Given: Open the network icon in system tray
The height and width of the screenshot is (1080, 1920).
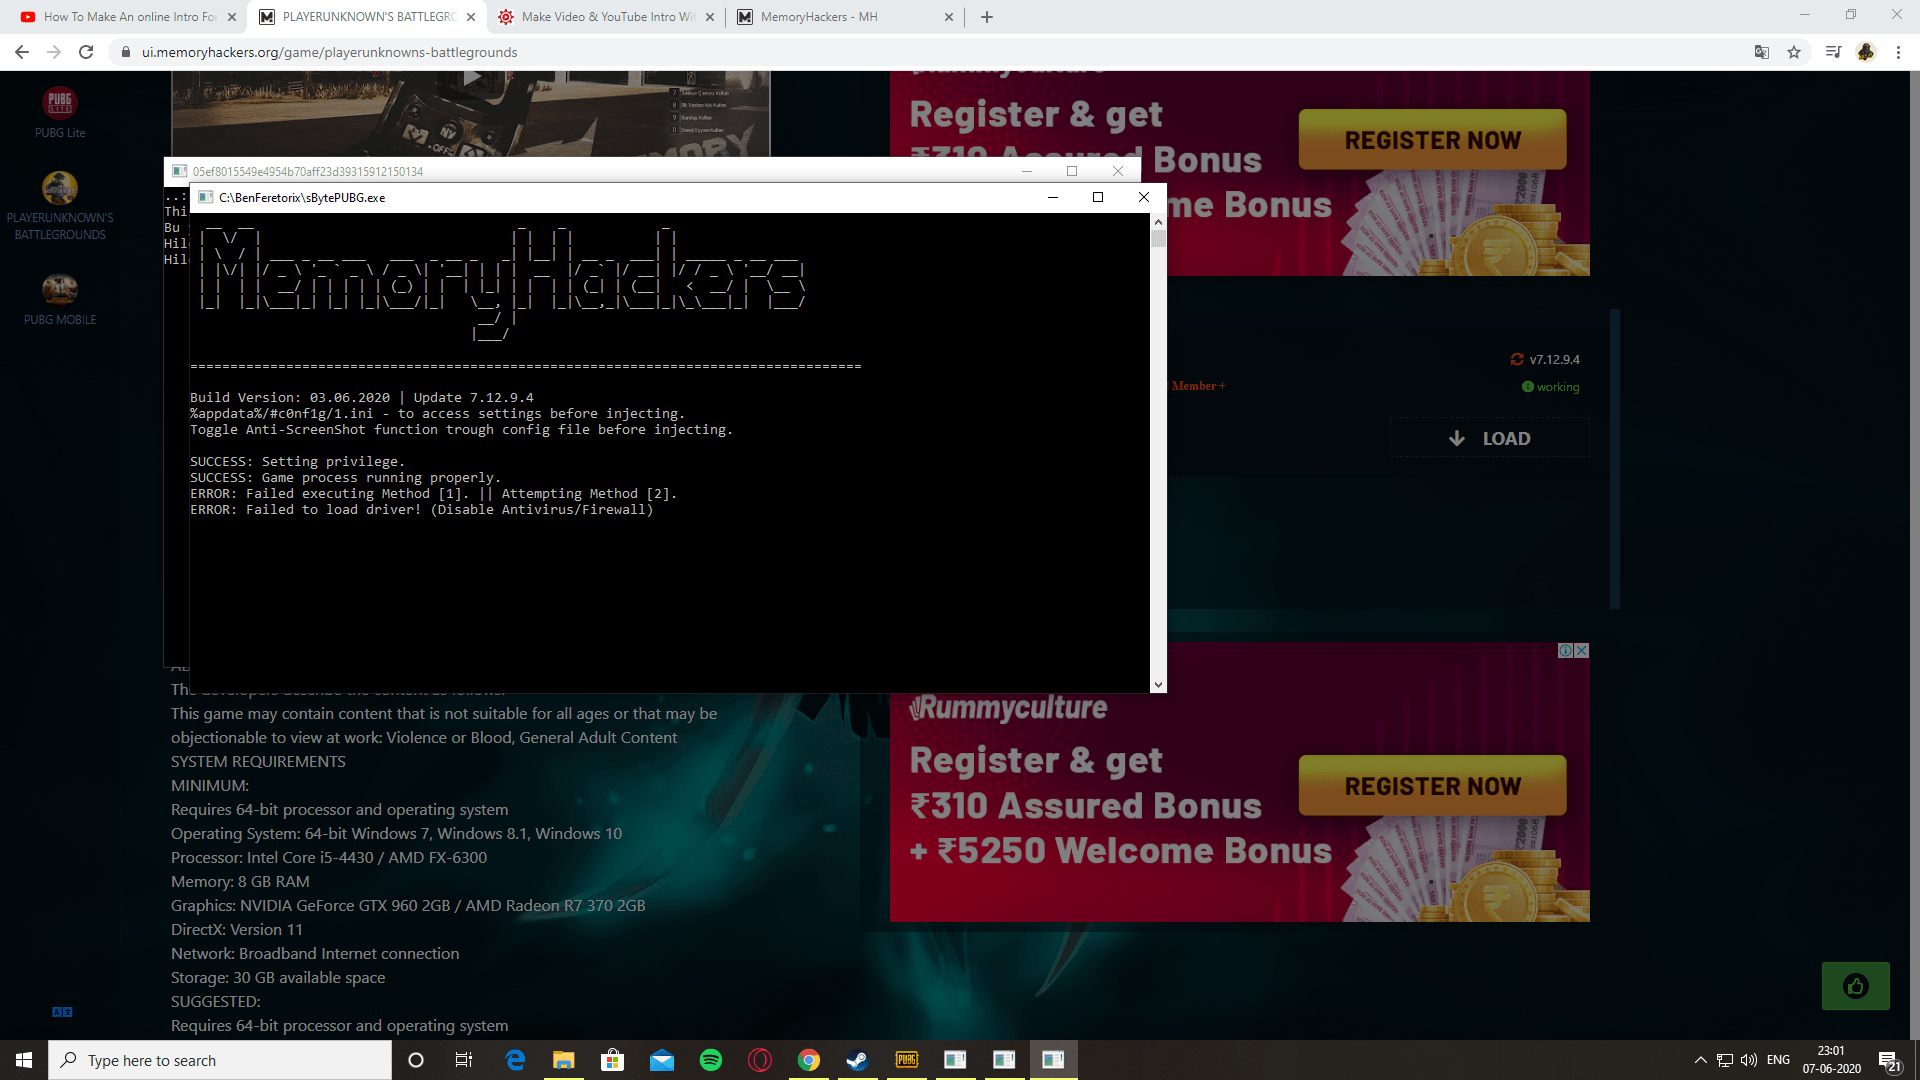Looking at the screenshot, I should pos(1725,1060).
